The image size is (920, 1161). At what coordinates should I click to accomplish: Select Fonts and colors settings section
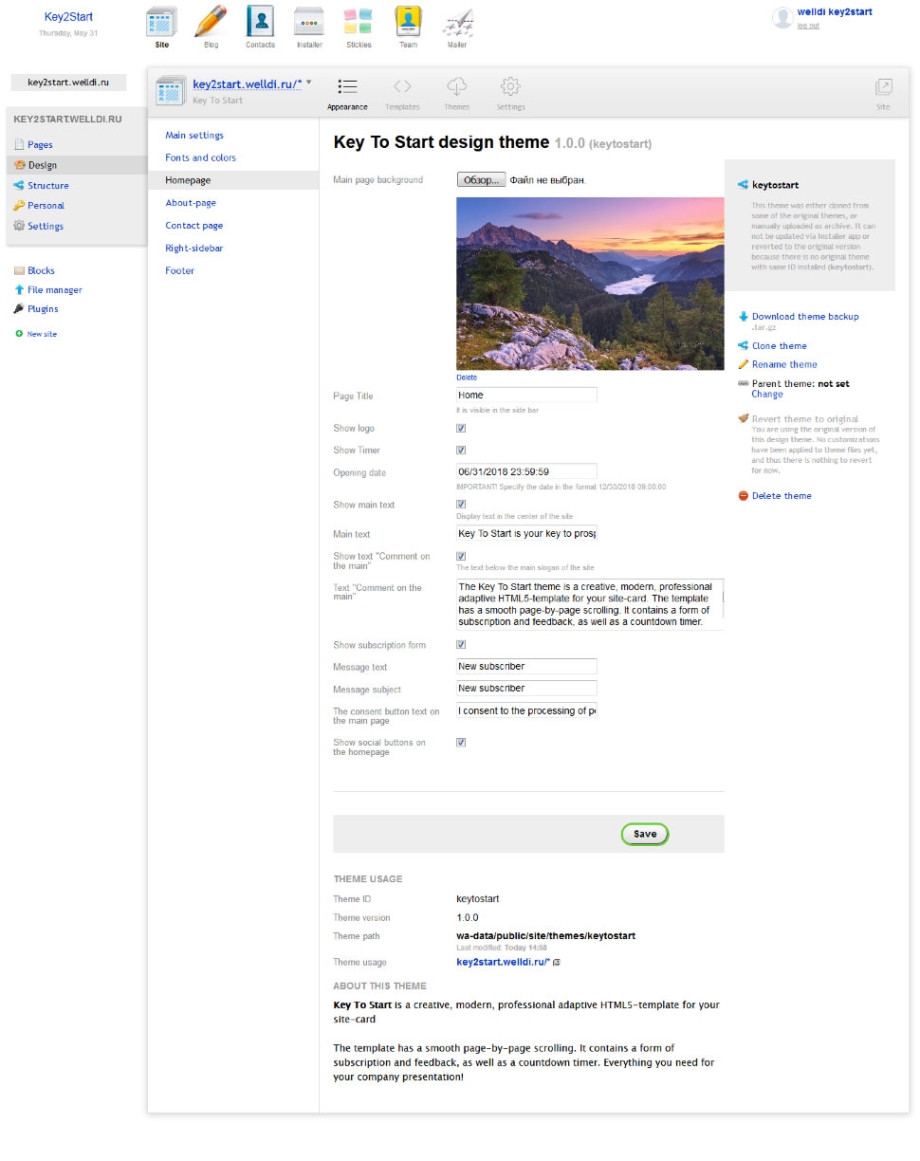point(201,158)
